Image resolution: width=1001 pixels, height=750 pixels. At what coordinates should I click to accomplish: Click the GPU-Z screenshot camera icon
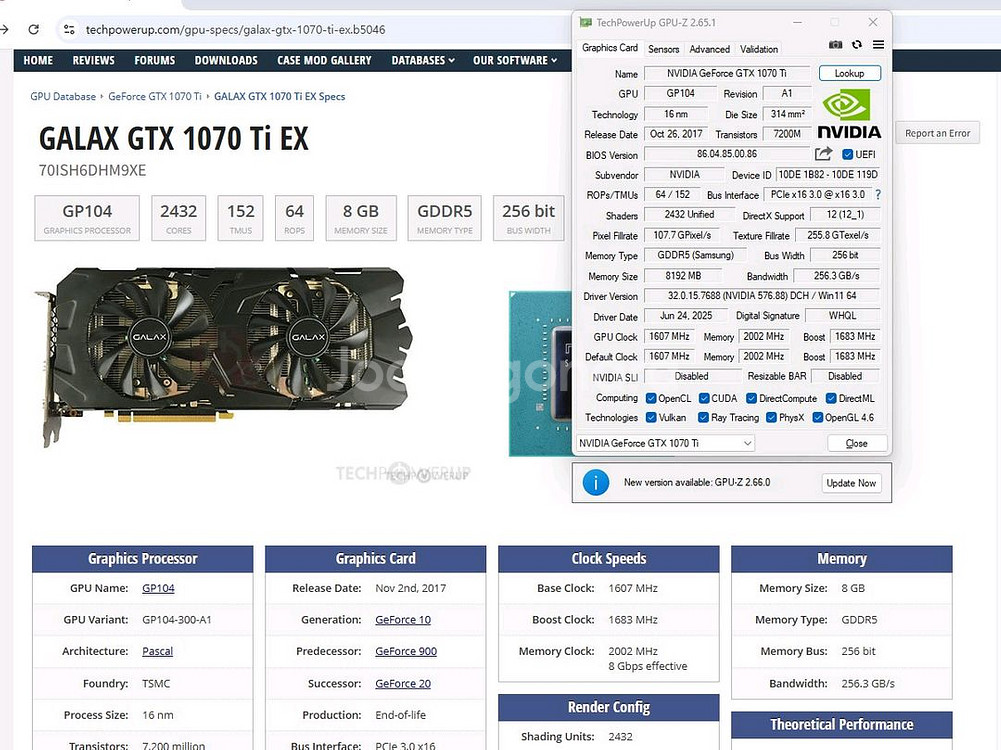[835, 45]
